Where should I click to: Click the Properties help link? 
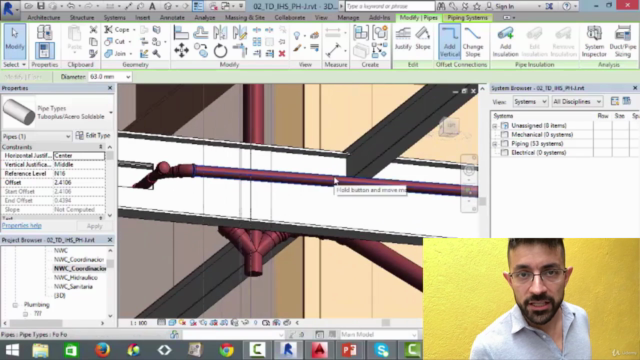coord(22,226)
